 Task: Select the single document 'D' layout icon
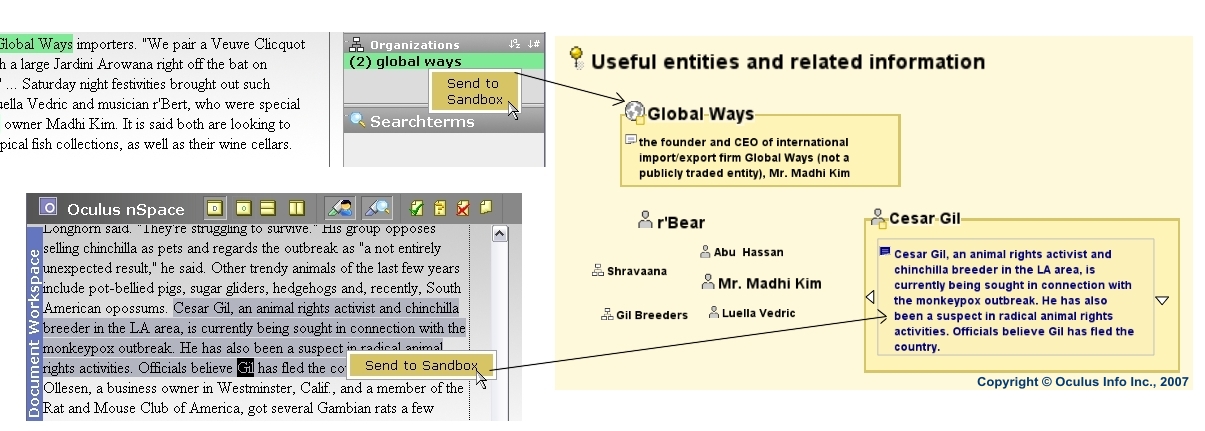[215, 208]
